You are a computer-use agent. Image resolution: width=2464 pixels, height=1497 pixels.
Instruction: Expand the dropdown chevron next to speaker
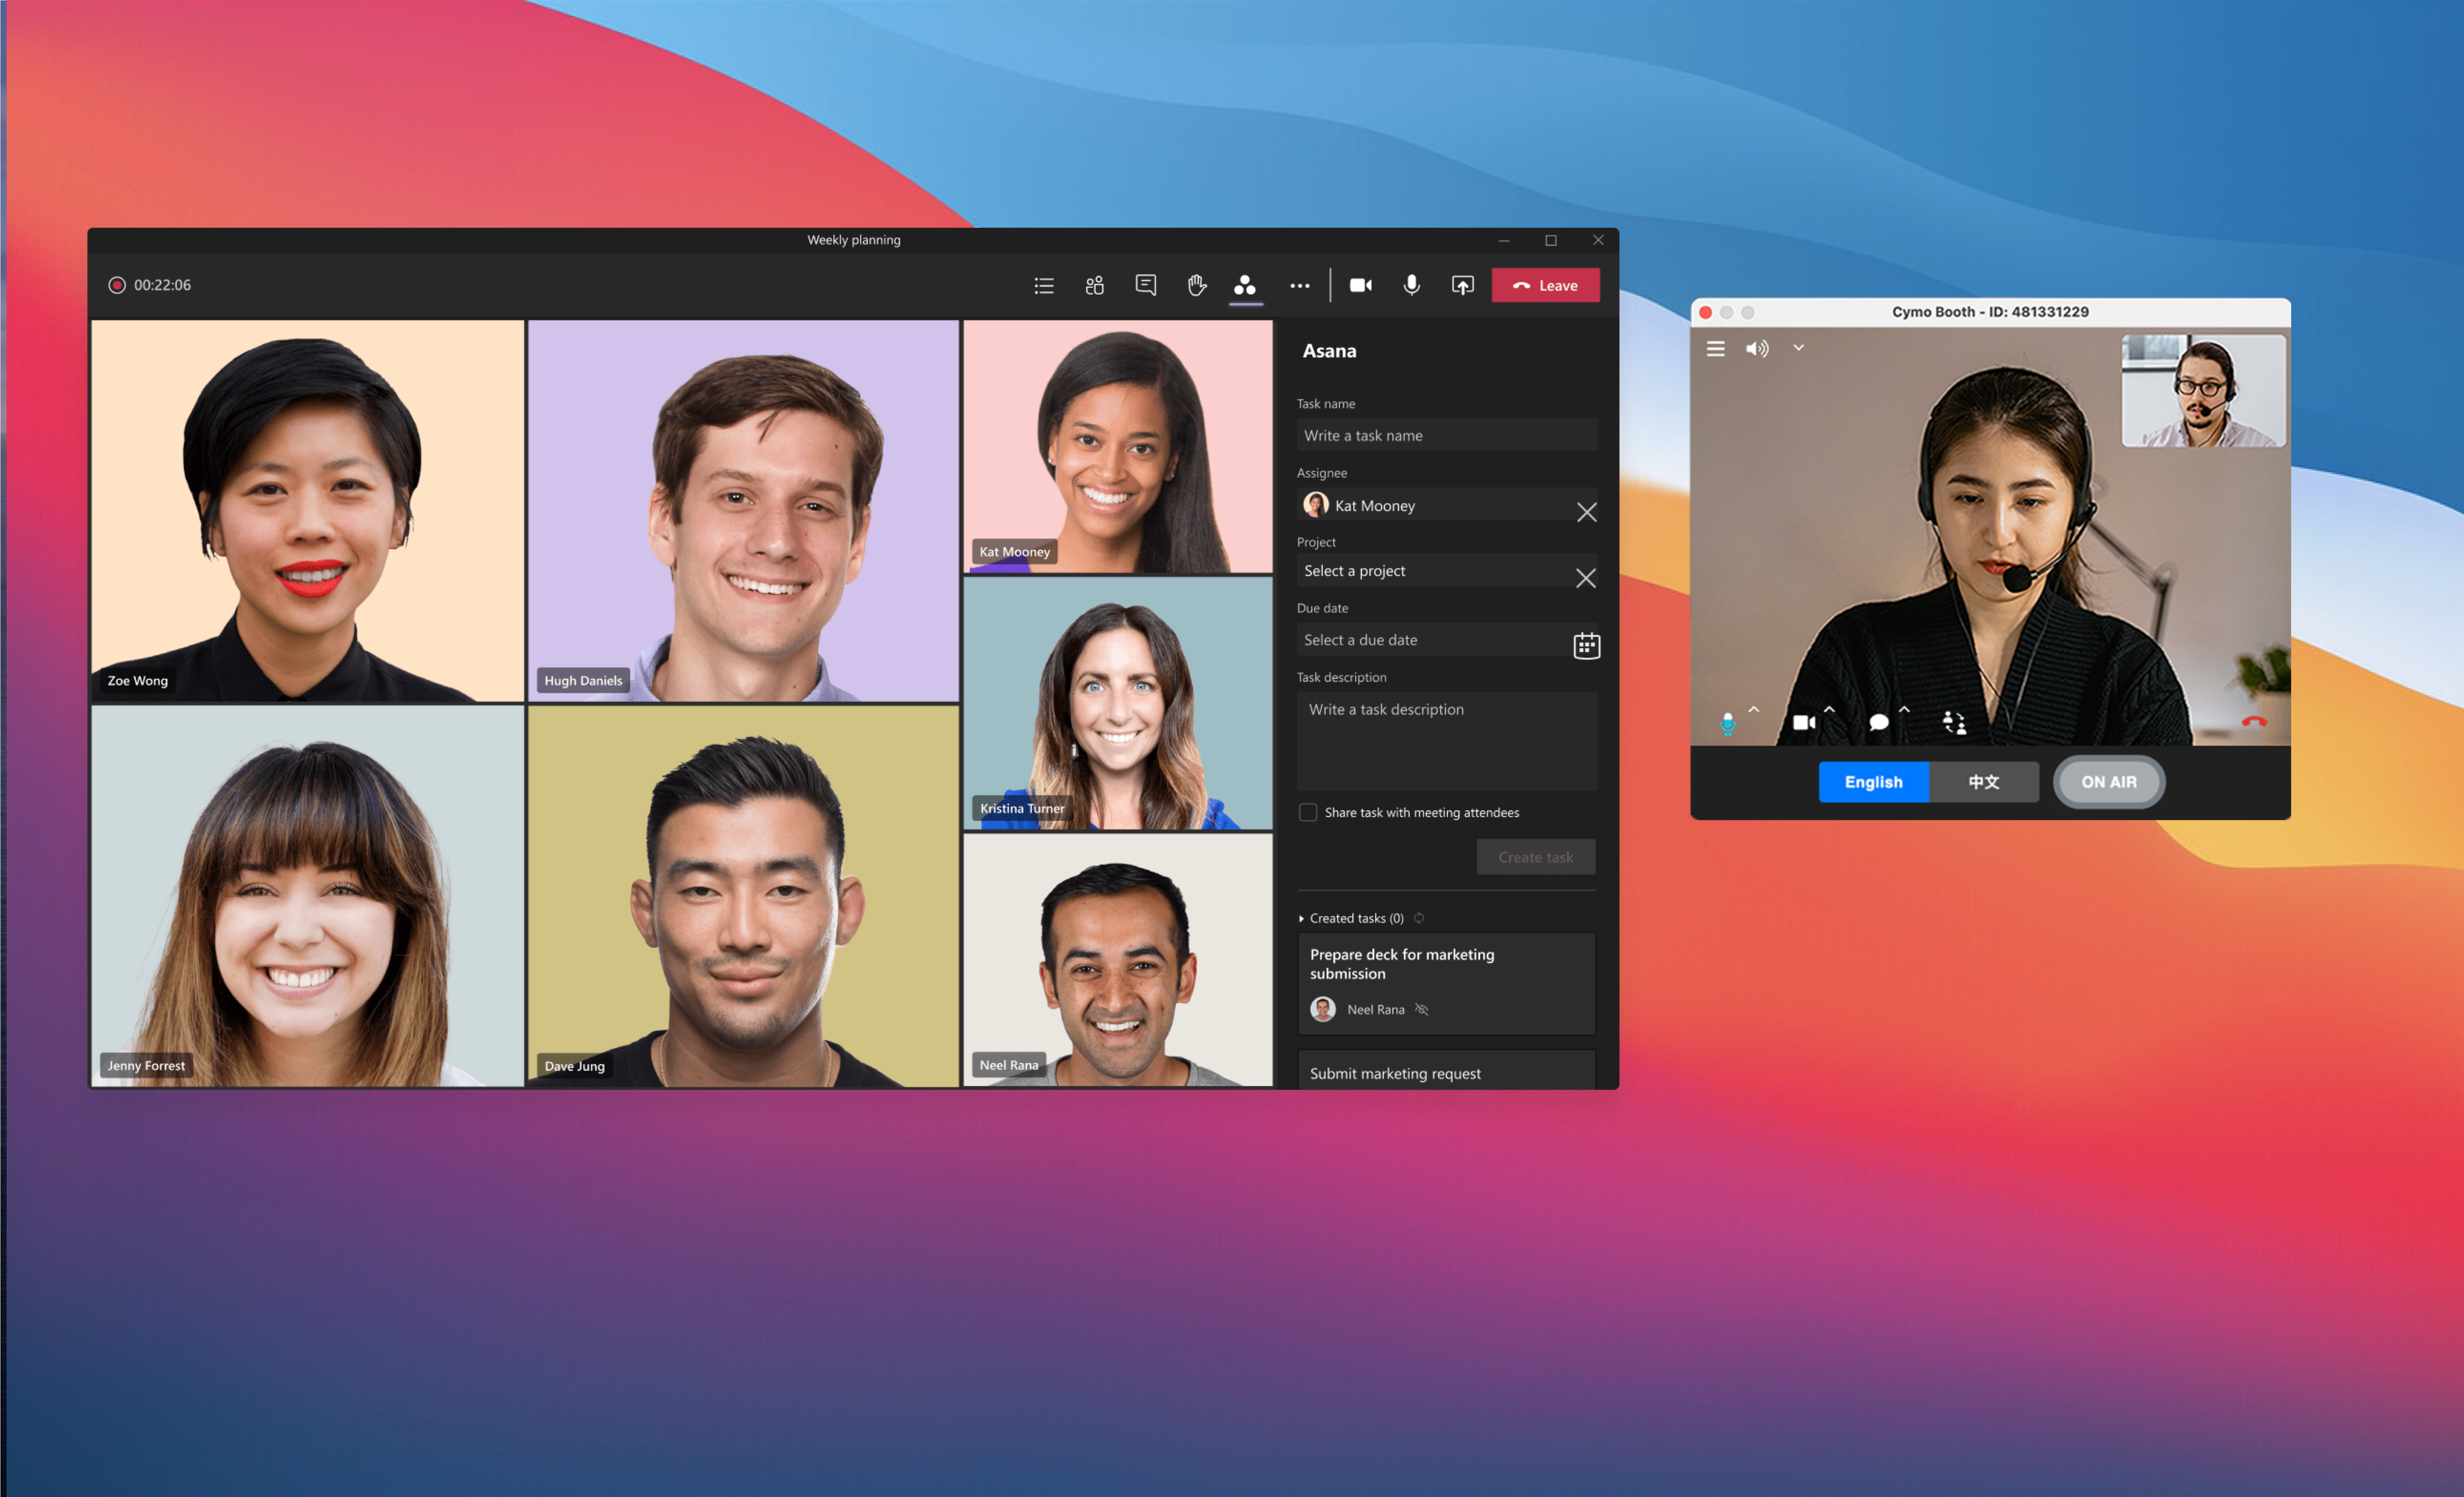pos(1798,348)
